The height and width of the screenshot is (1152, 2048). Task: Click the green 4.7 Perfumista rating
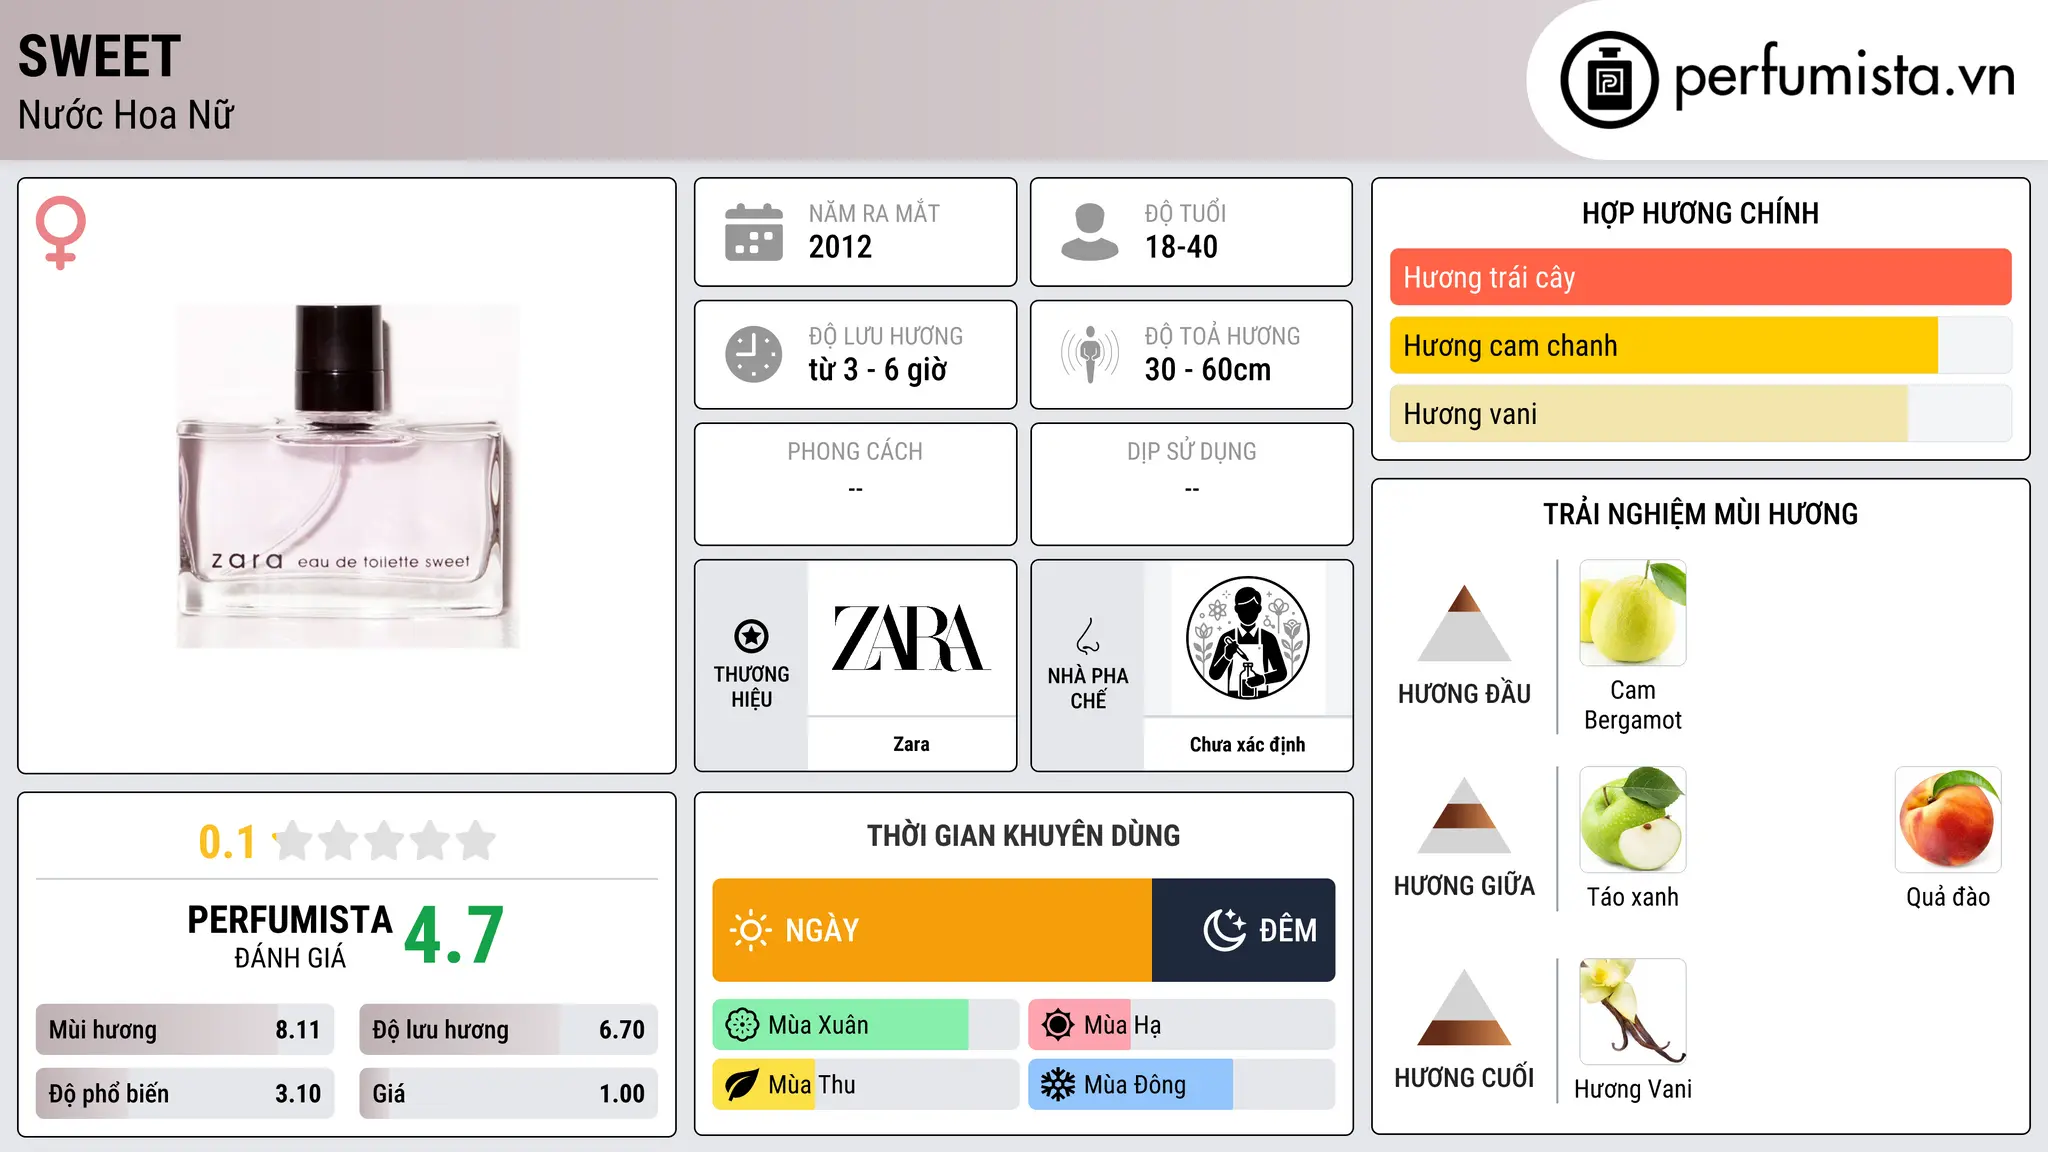coord(454,935)
